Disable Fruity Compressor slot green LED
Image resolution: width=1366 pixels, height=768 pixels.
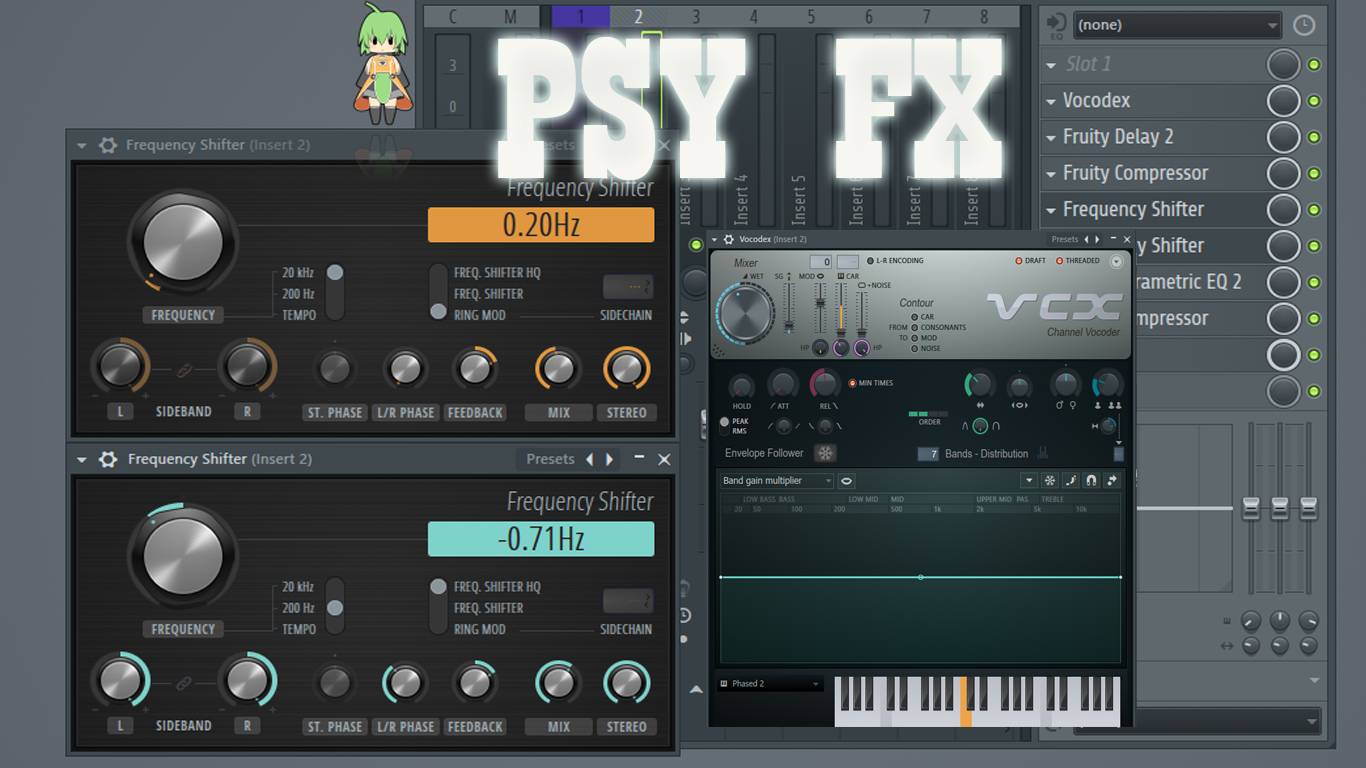coord(1314,174)
